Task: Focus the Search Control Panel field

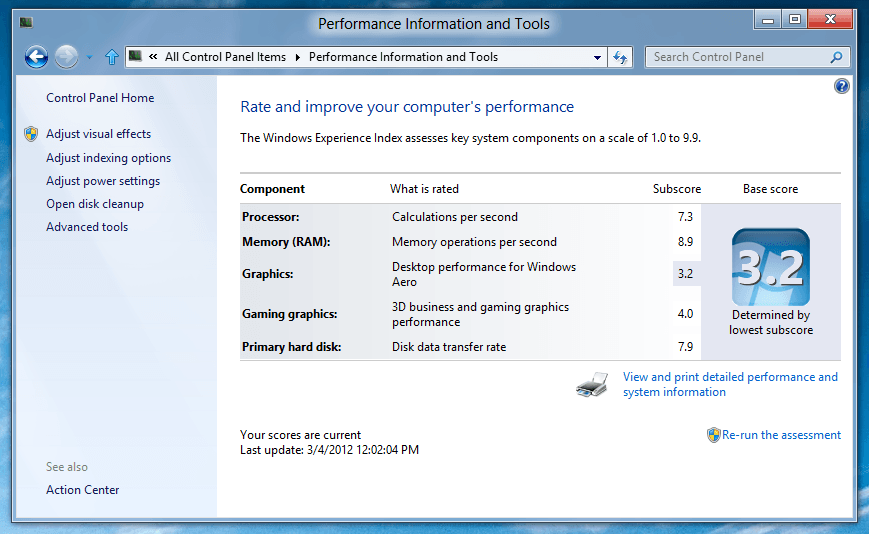Action: click(x=747, y=57)
